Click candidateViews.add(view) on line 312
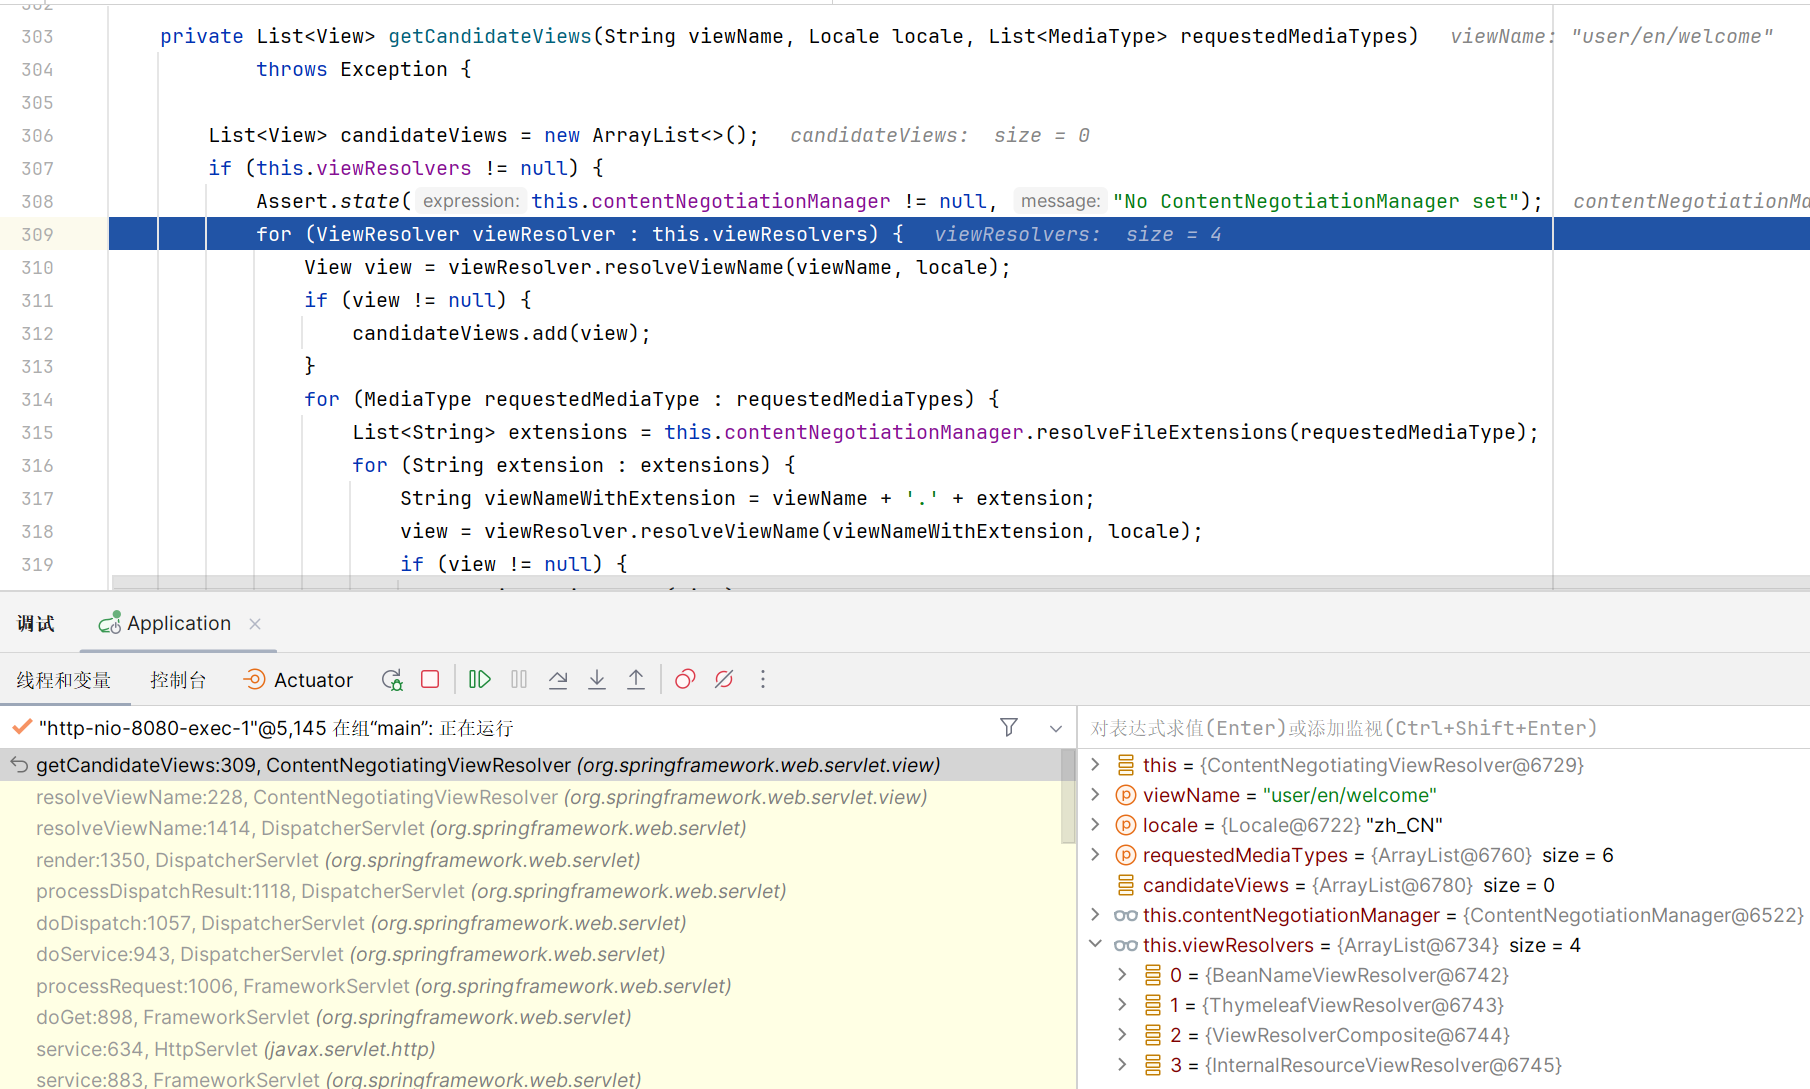 (x=501, y=333)
